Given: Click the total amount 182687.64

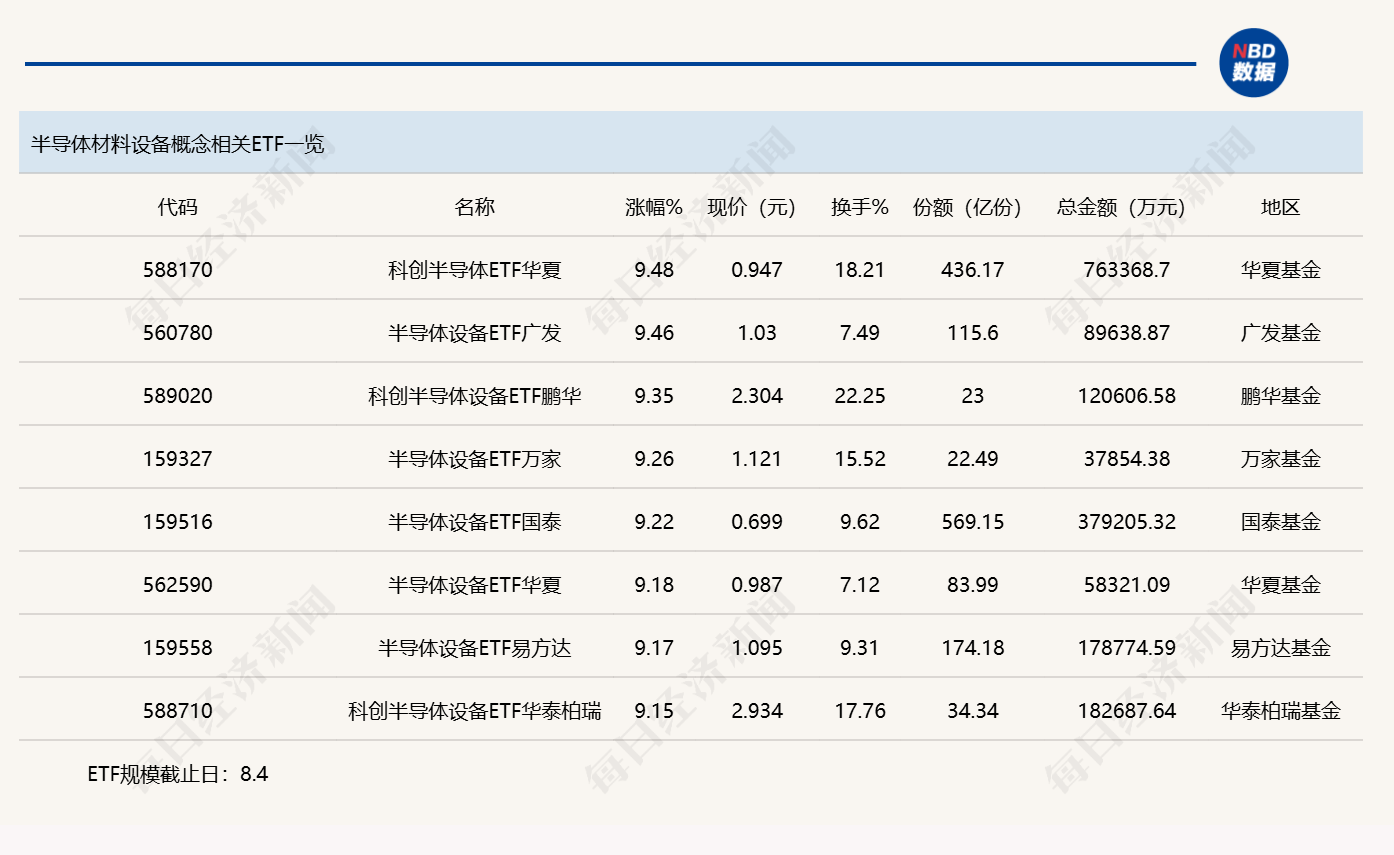Looking at the screenshot, I should pos(1127,711).
